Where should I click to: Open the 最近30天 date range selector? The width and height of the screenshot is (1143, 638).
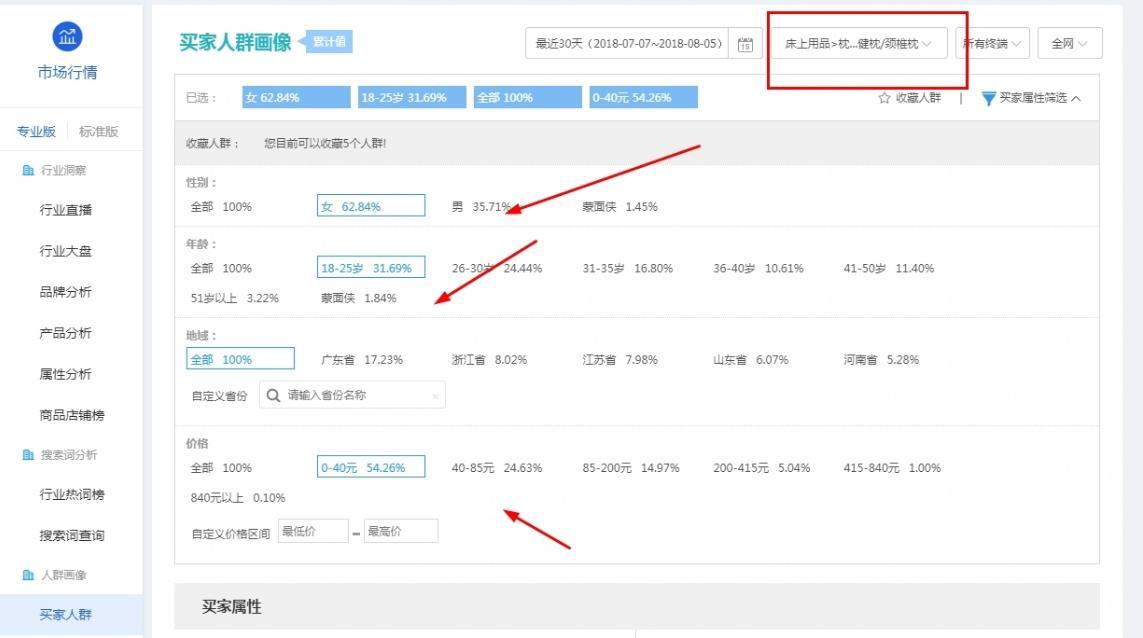[628, 44]
